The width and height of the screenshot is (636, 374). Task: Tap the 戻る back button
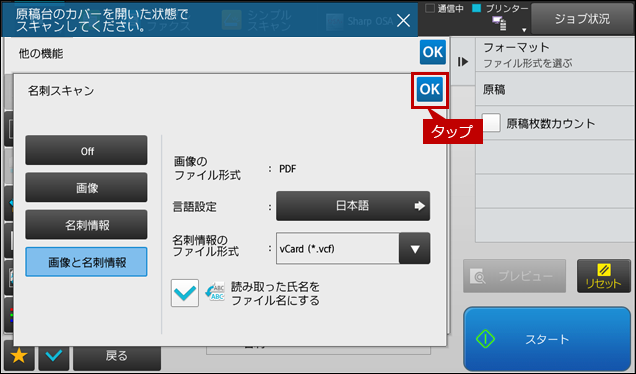click(117, 356)
